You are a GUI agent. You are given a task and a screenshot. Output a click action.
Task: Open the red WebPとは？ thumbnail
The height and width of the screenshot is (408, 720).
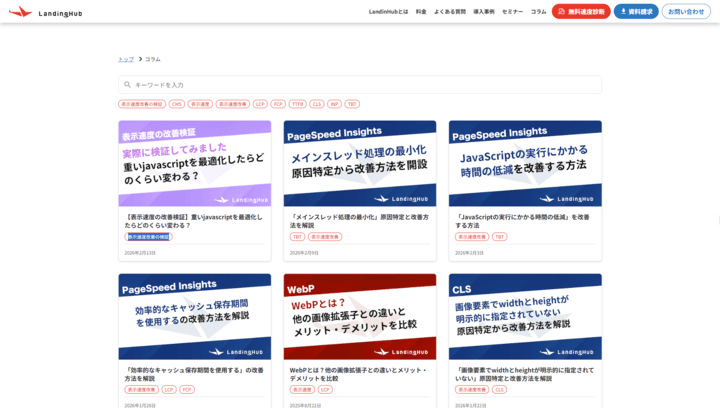click(x=360, y=317)
